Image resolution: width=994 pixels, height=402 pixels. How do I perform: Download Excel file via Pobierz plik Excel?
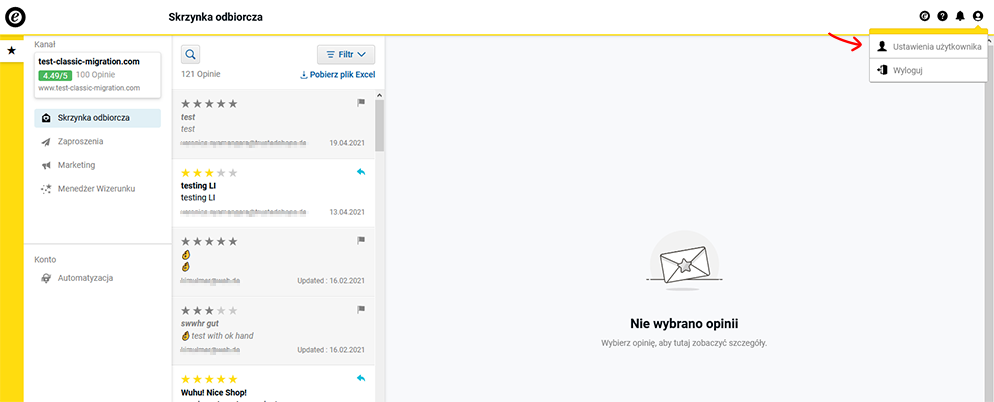click(x=337, y=75)
